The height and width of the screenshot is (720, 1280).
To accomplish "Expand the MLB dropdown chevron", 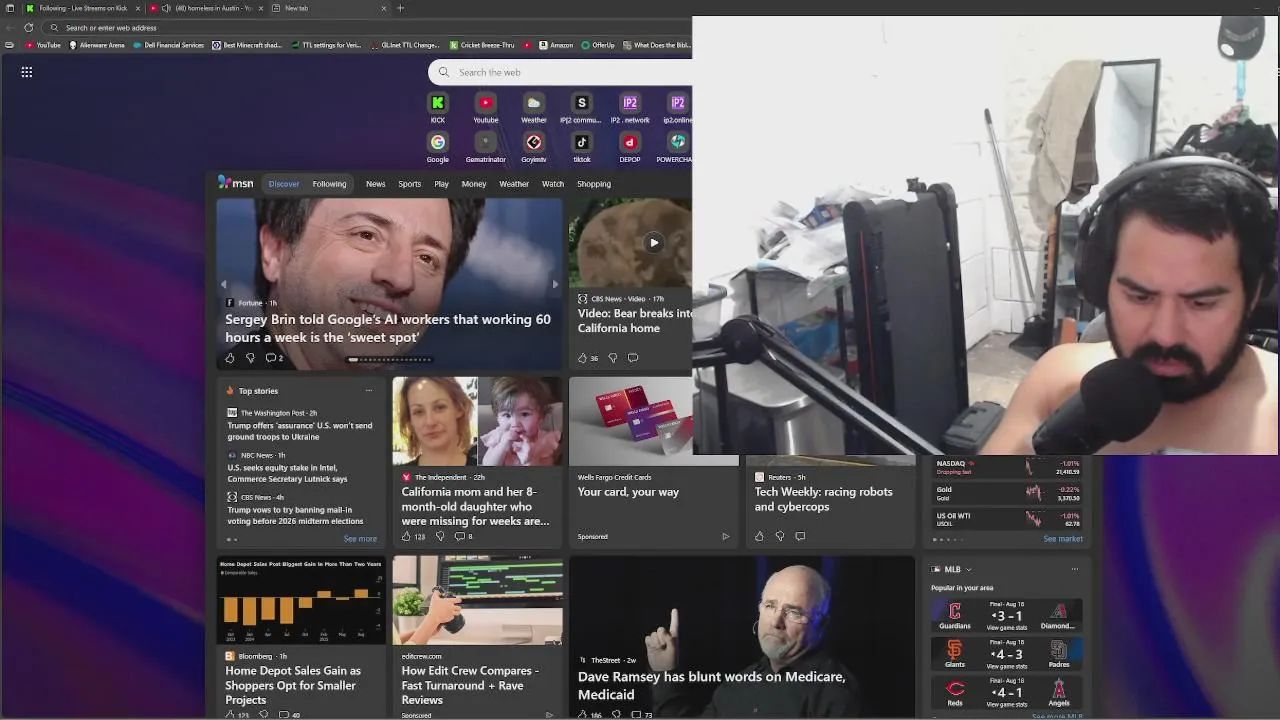I will [968, 569].
